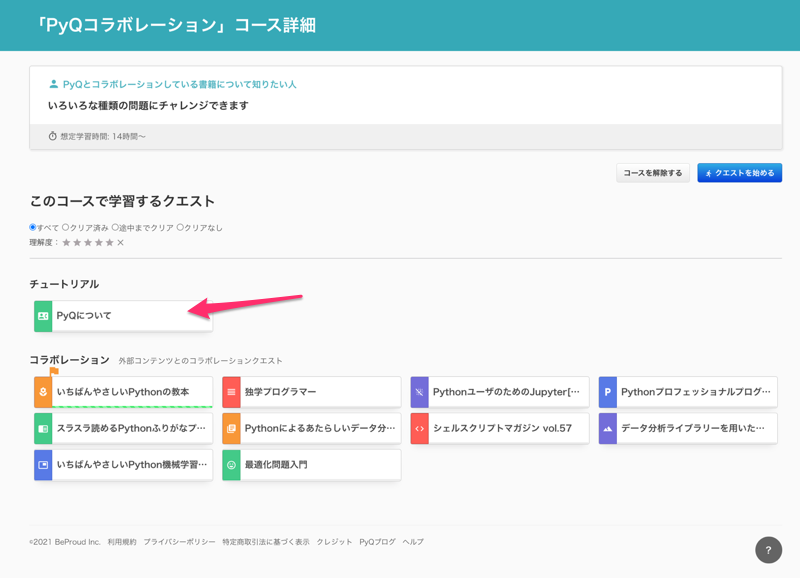Click the smiley icon for 最適化問題入門

[x=231, y=465]
